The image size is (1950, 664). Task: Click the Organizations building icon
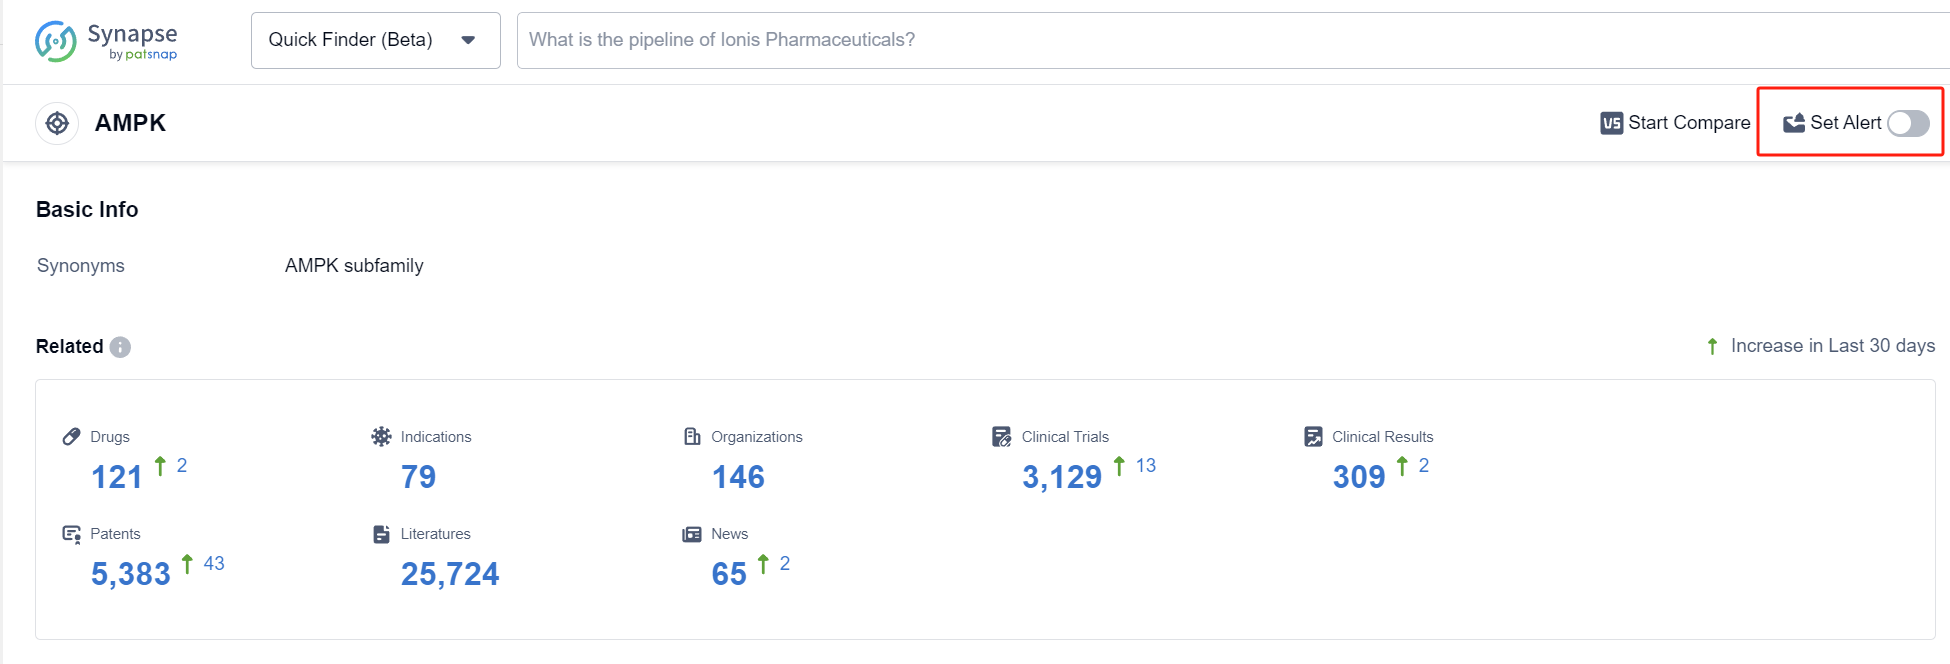692,437
